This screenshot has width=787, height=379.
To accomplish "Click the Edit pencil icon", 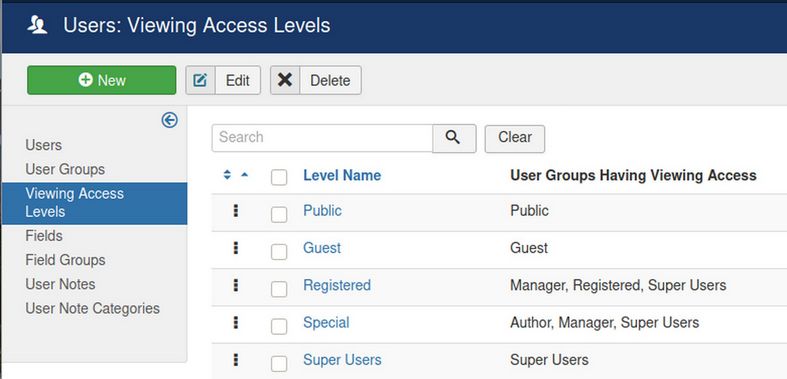I will [200, 80].
